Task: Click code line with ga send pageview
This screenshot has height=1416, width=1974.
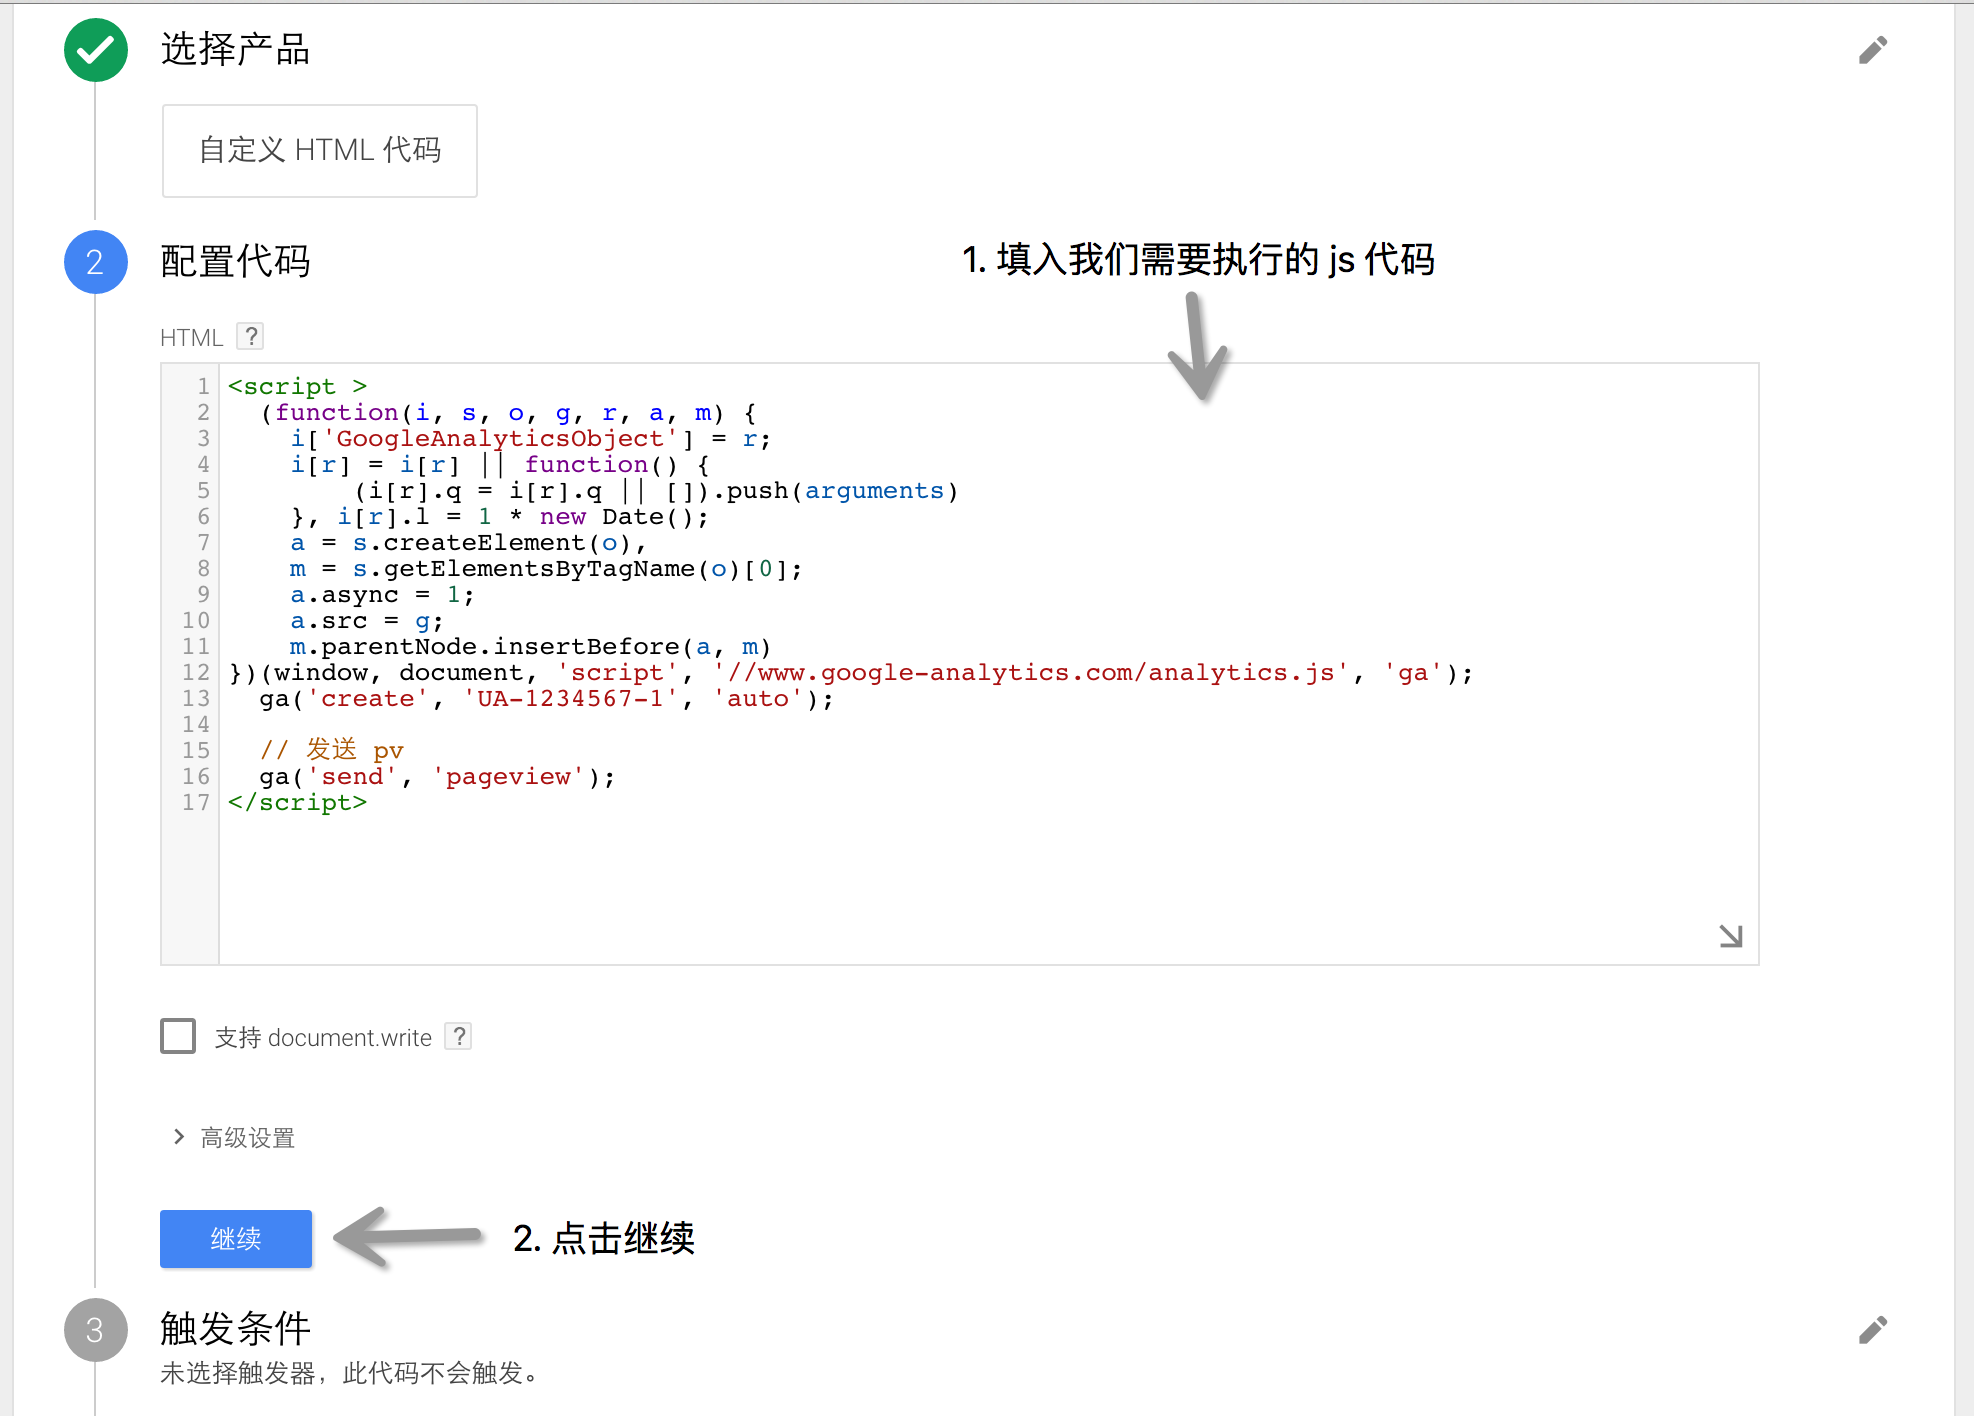Action: (436, 777)
